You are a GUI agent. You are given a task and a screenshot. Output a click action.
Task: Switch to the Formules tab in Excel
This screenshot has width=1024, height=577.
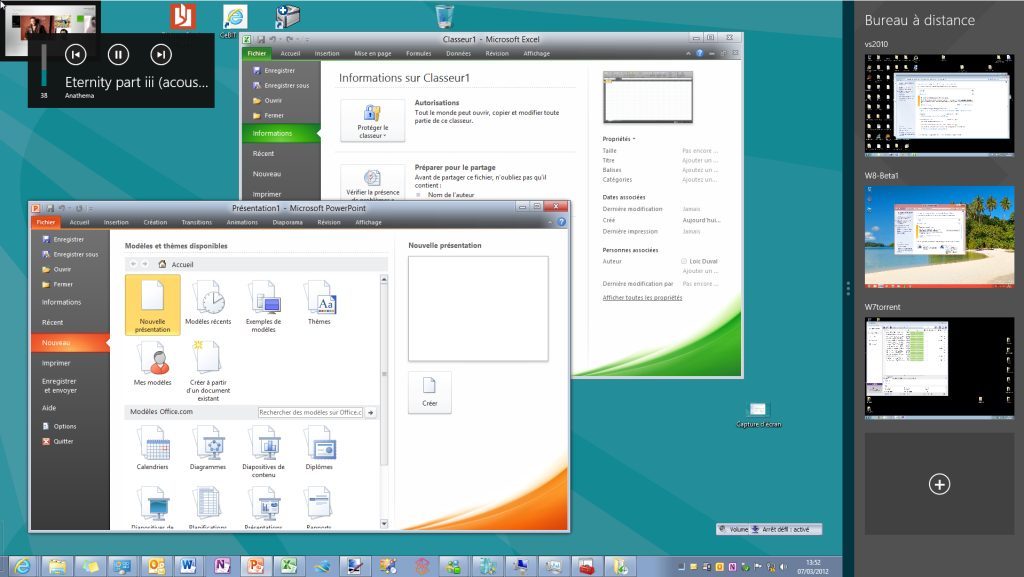(x=418, y=54)
